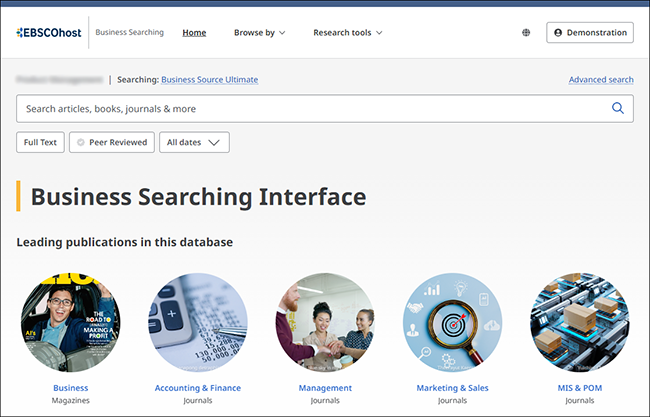
Task: Open Advanced search
Action: (x=601, y=80)
